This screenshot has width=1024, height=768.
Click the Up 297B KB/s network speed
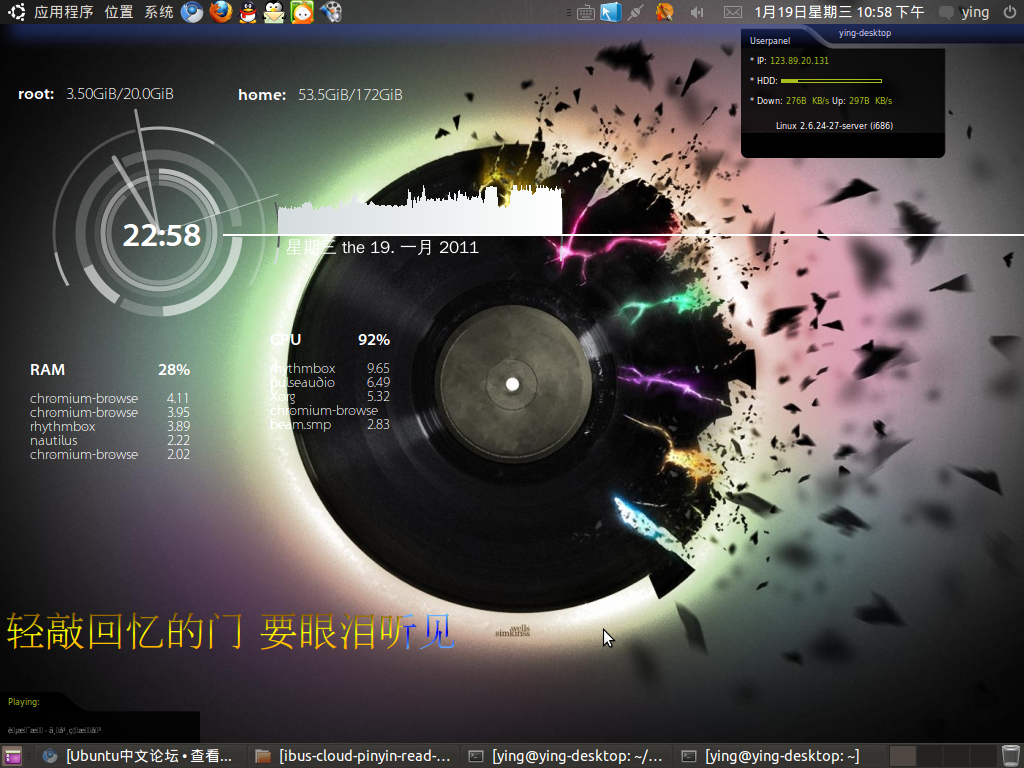click(862, 101)
